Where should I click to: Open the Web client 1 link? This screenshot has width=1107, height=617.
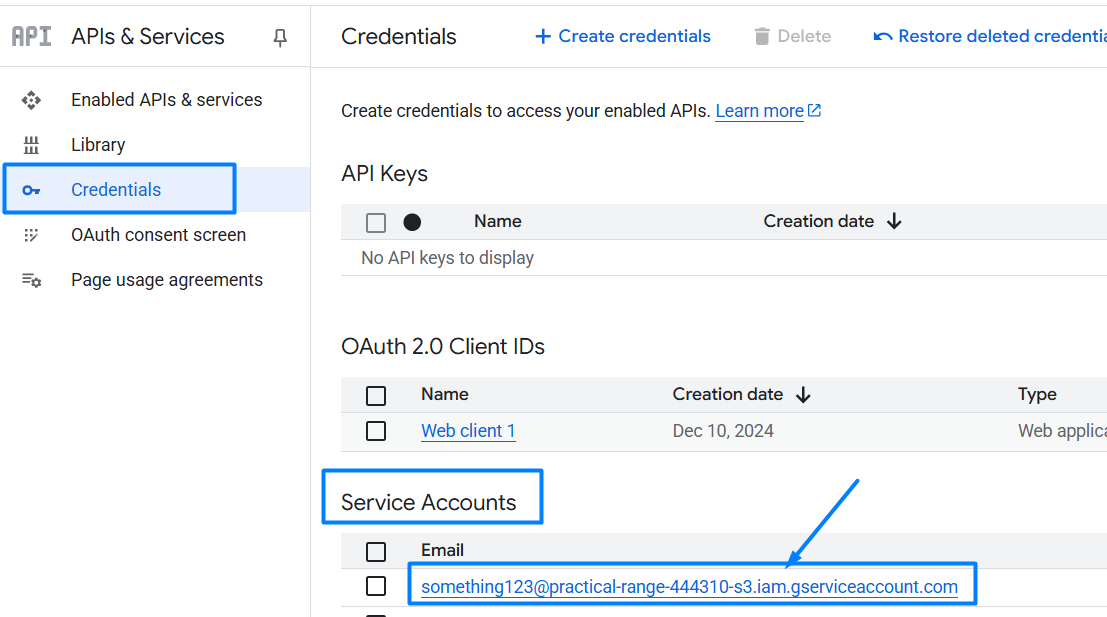(x=468, y=431)
